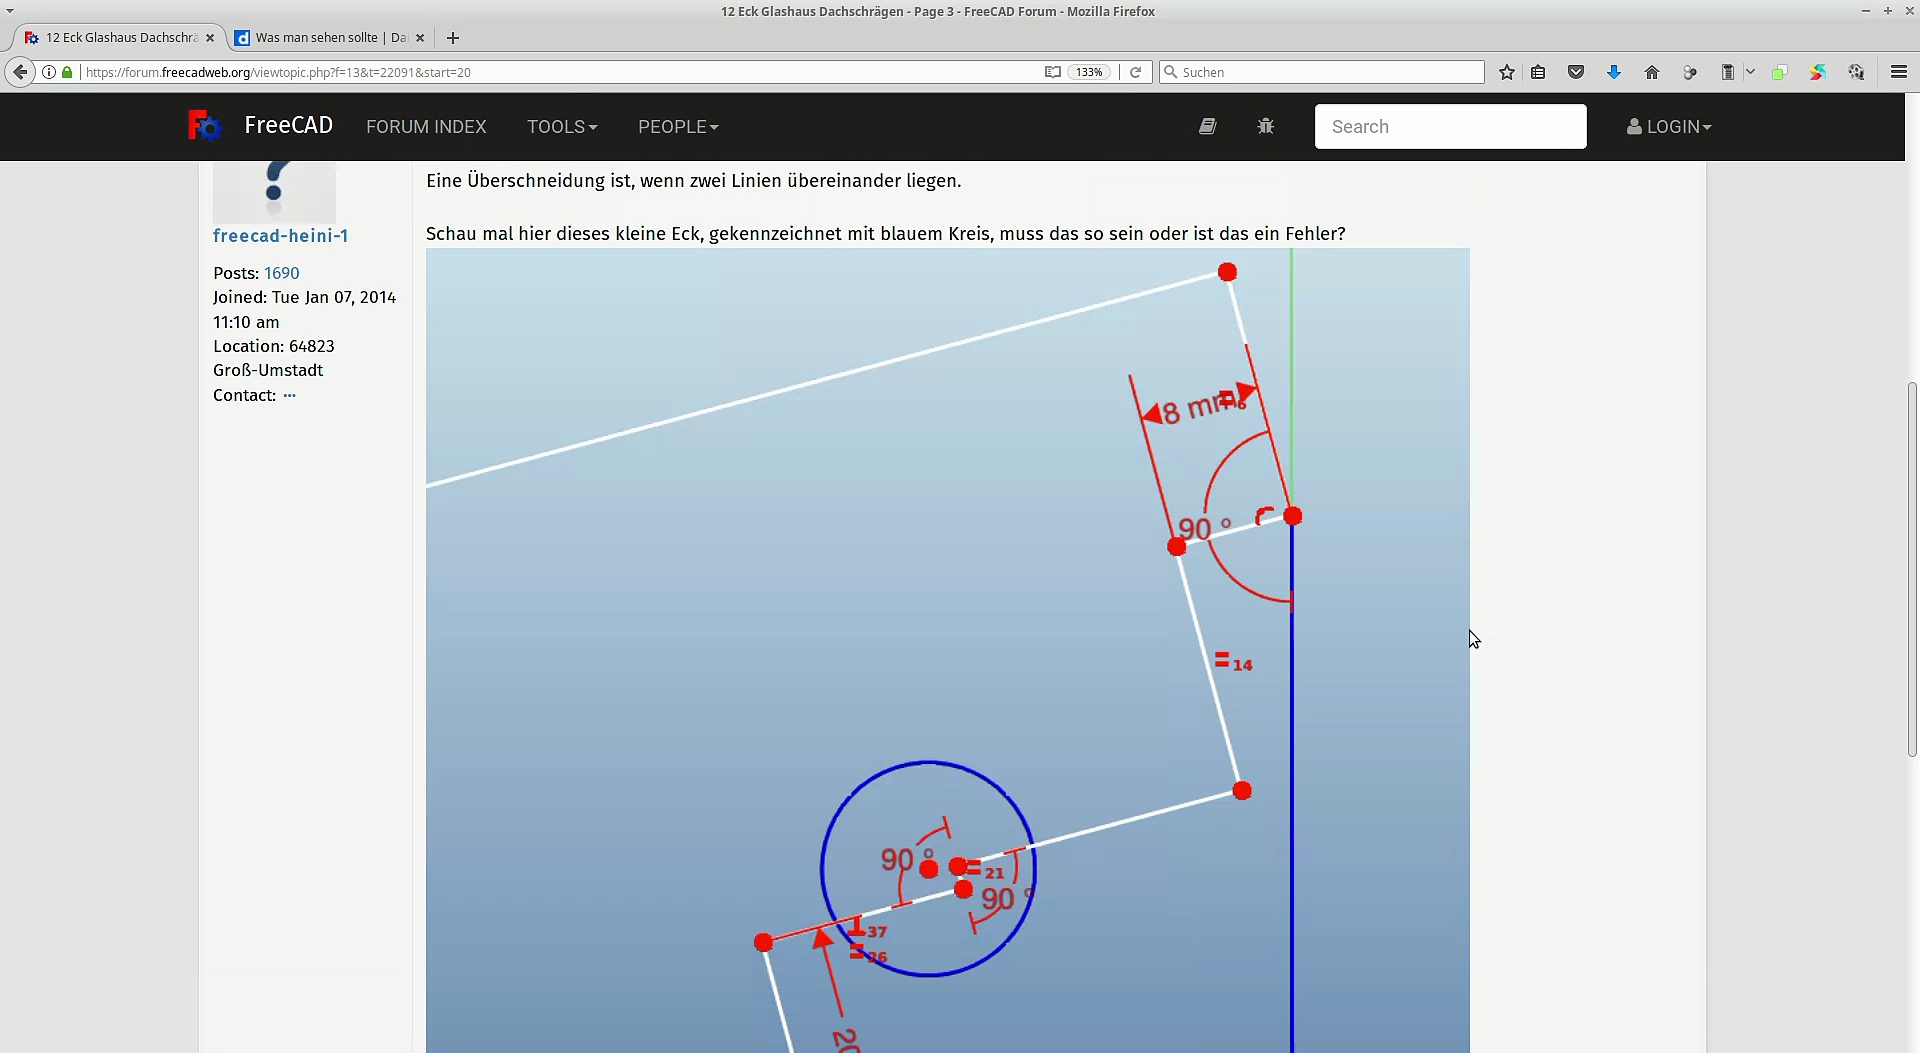
Task: Toggle reader view in address bar
Action: pos(1052,72)
